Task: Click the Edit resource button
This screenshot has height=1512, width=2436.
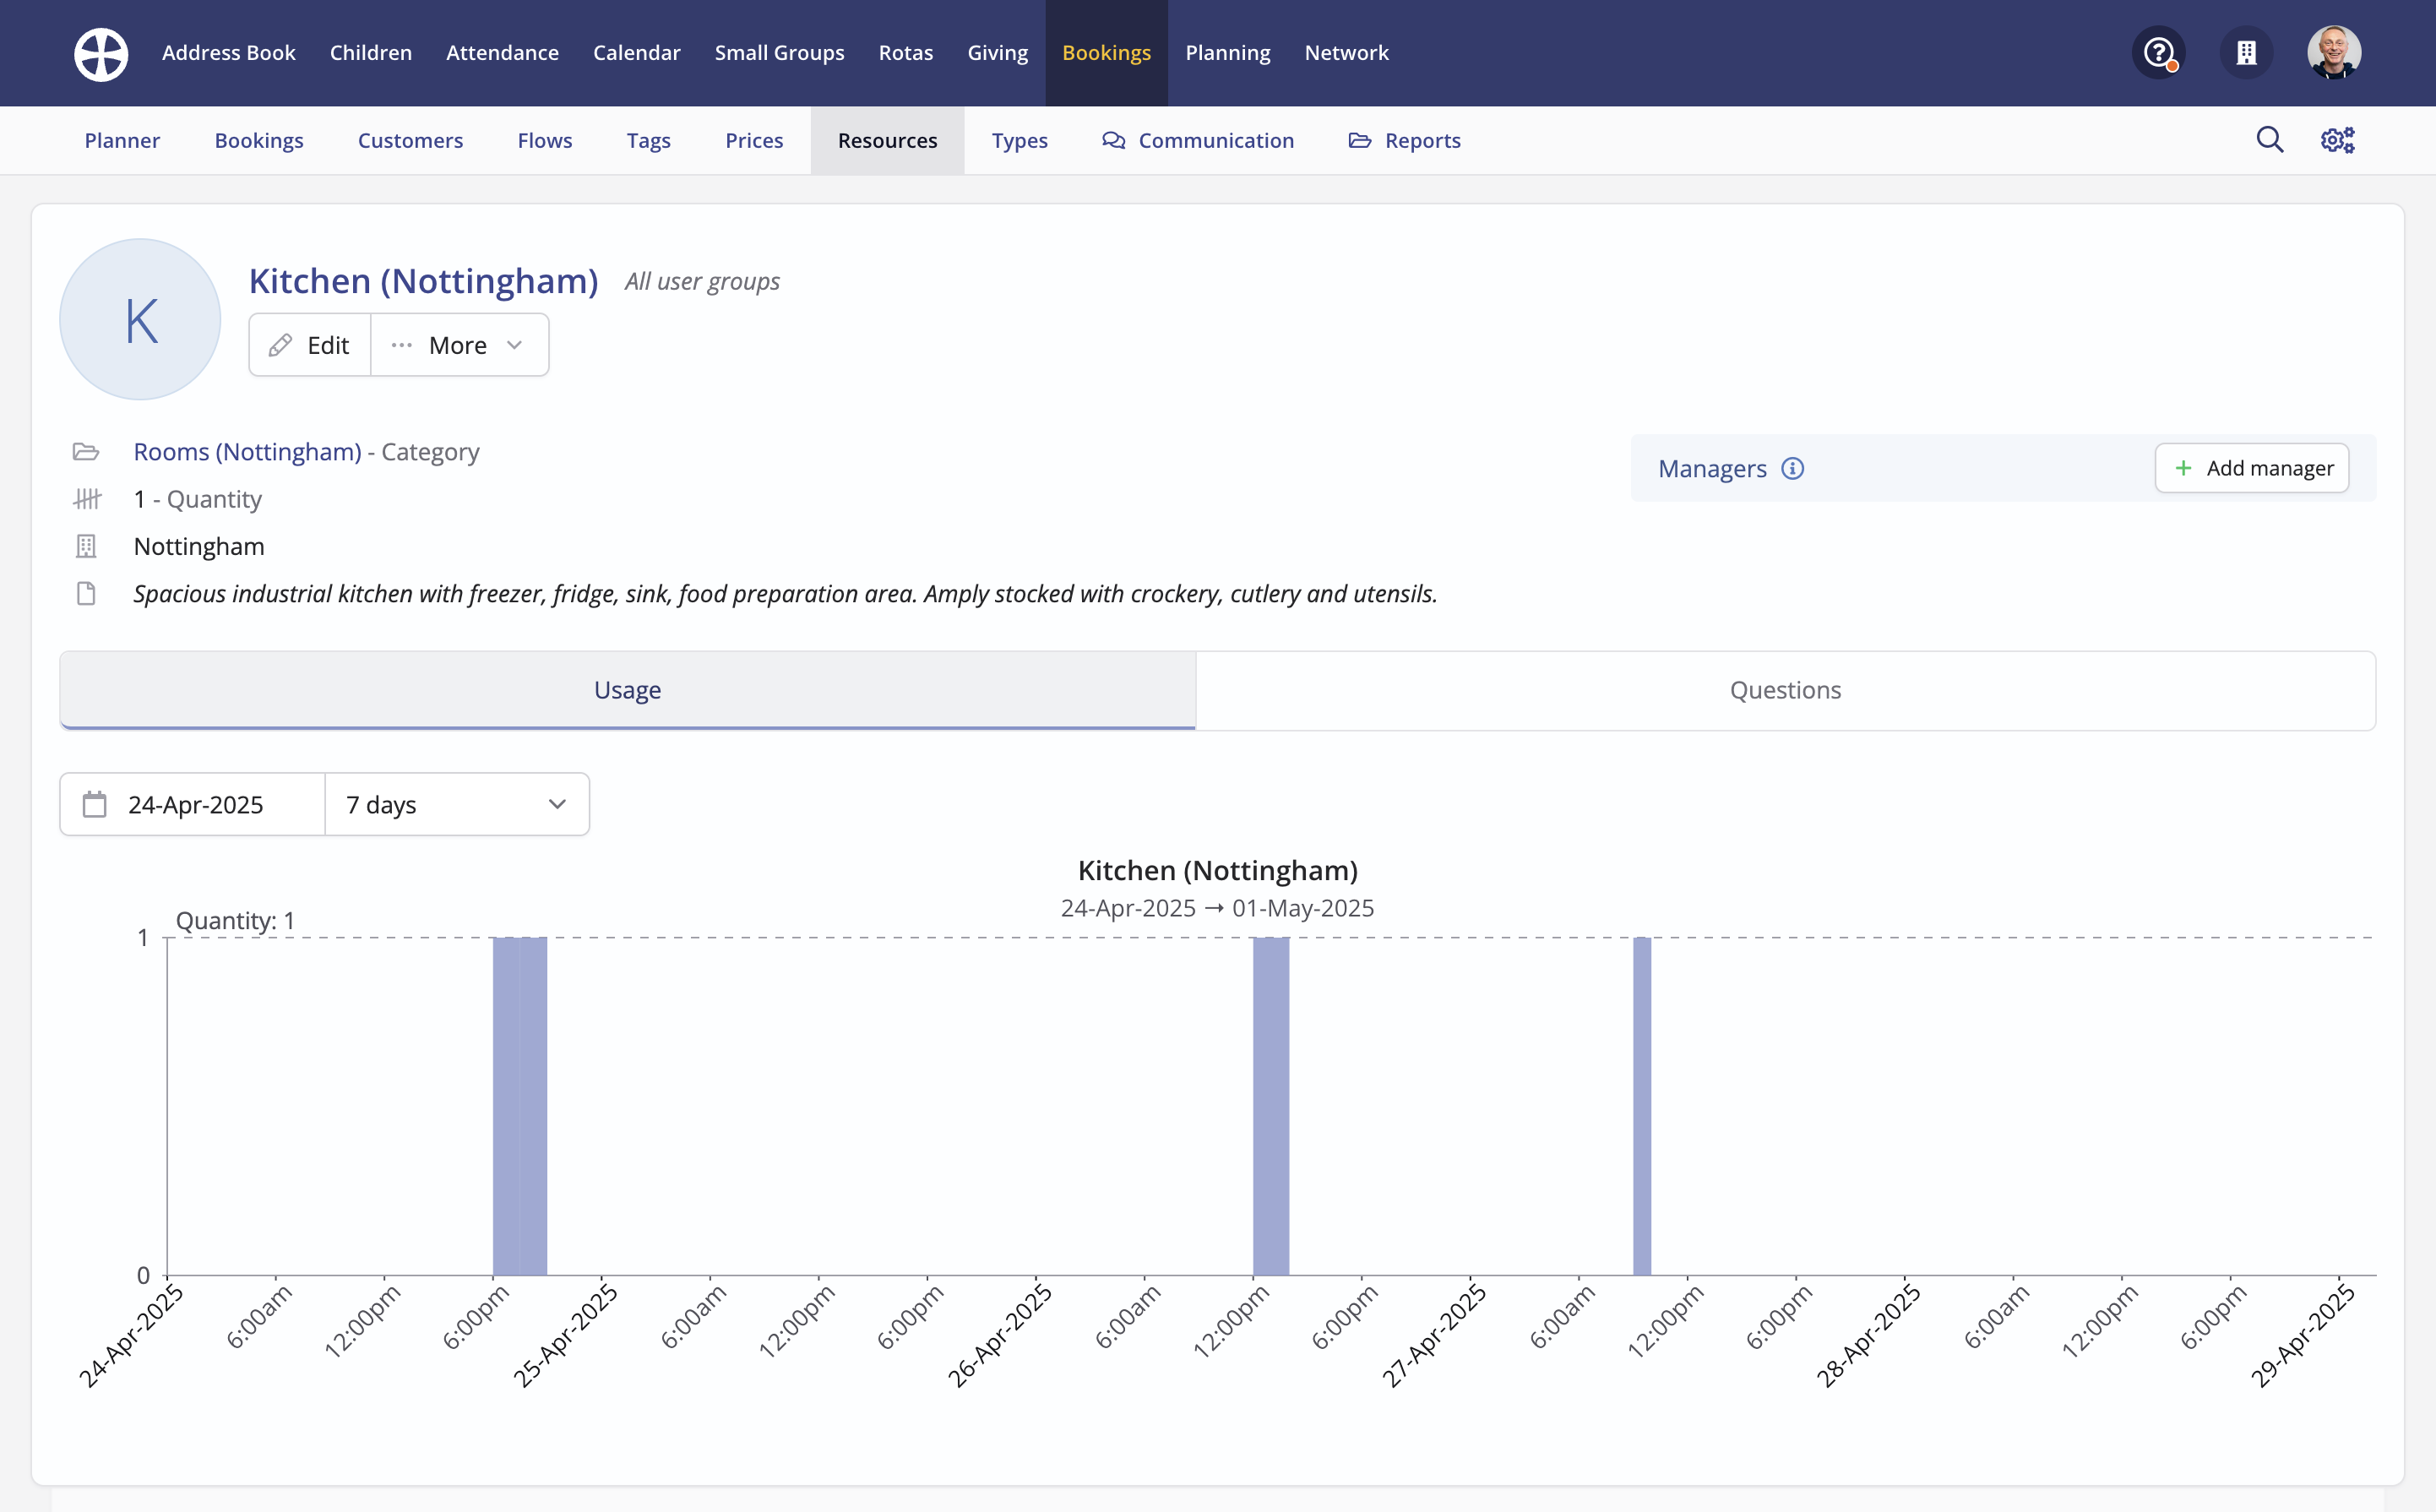Action: tap(310, 345)
